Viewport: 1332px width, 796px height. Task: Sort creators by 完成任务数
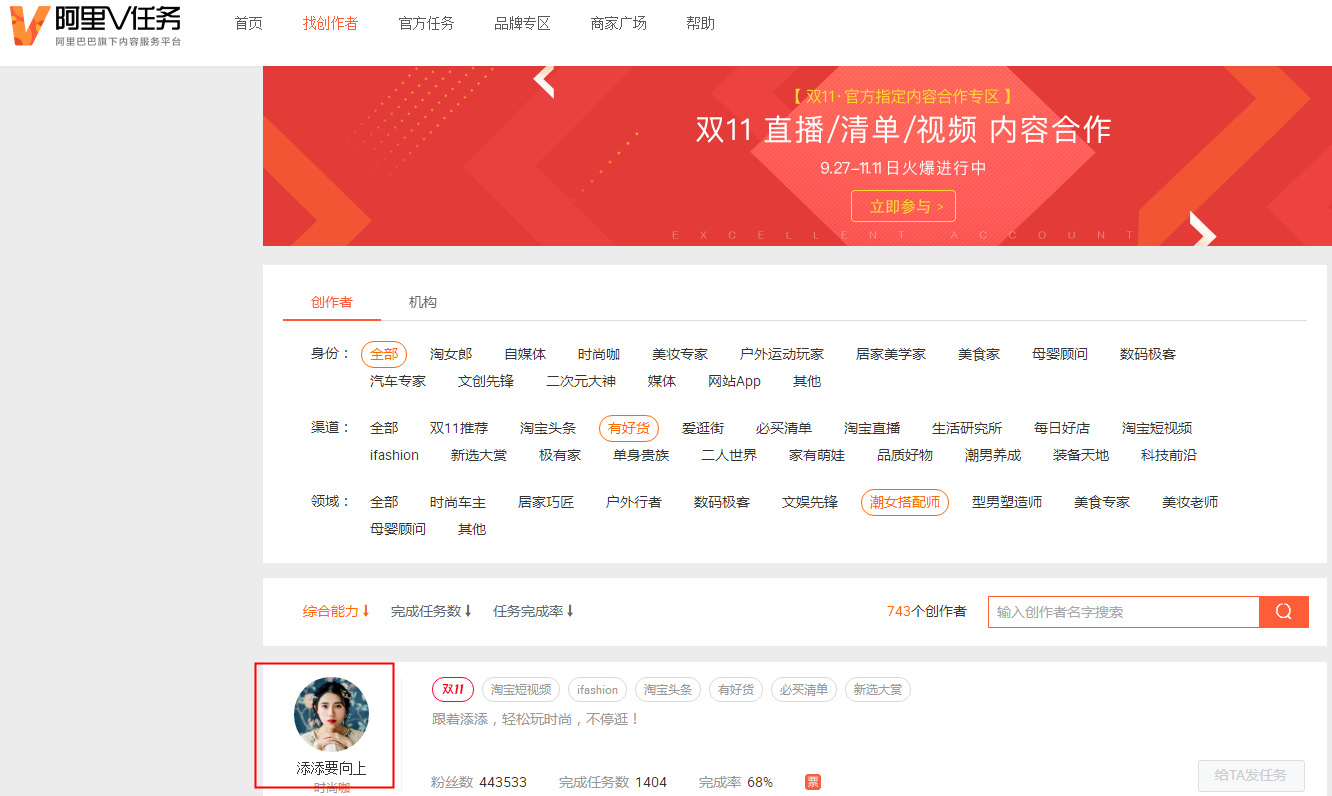[431, 611]
